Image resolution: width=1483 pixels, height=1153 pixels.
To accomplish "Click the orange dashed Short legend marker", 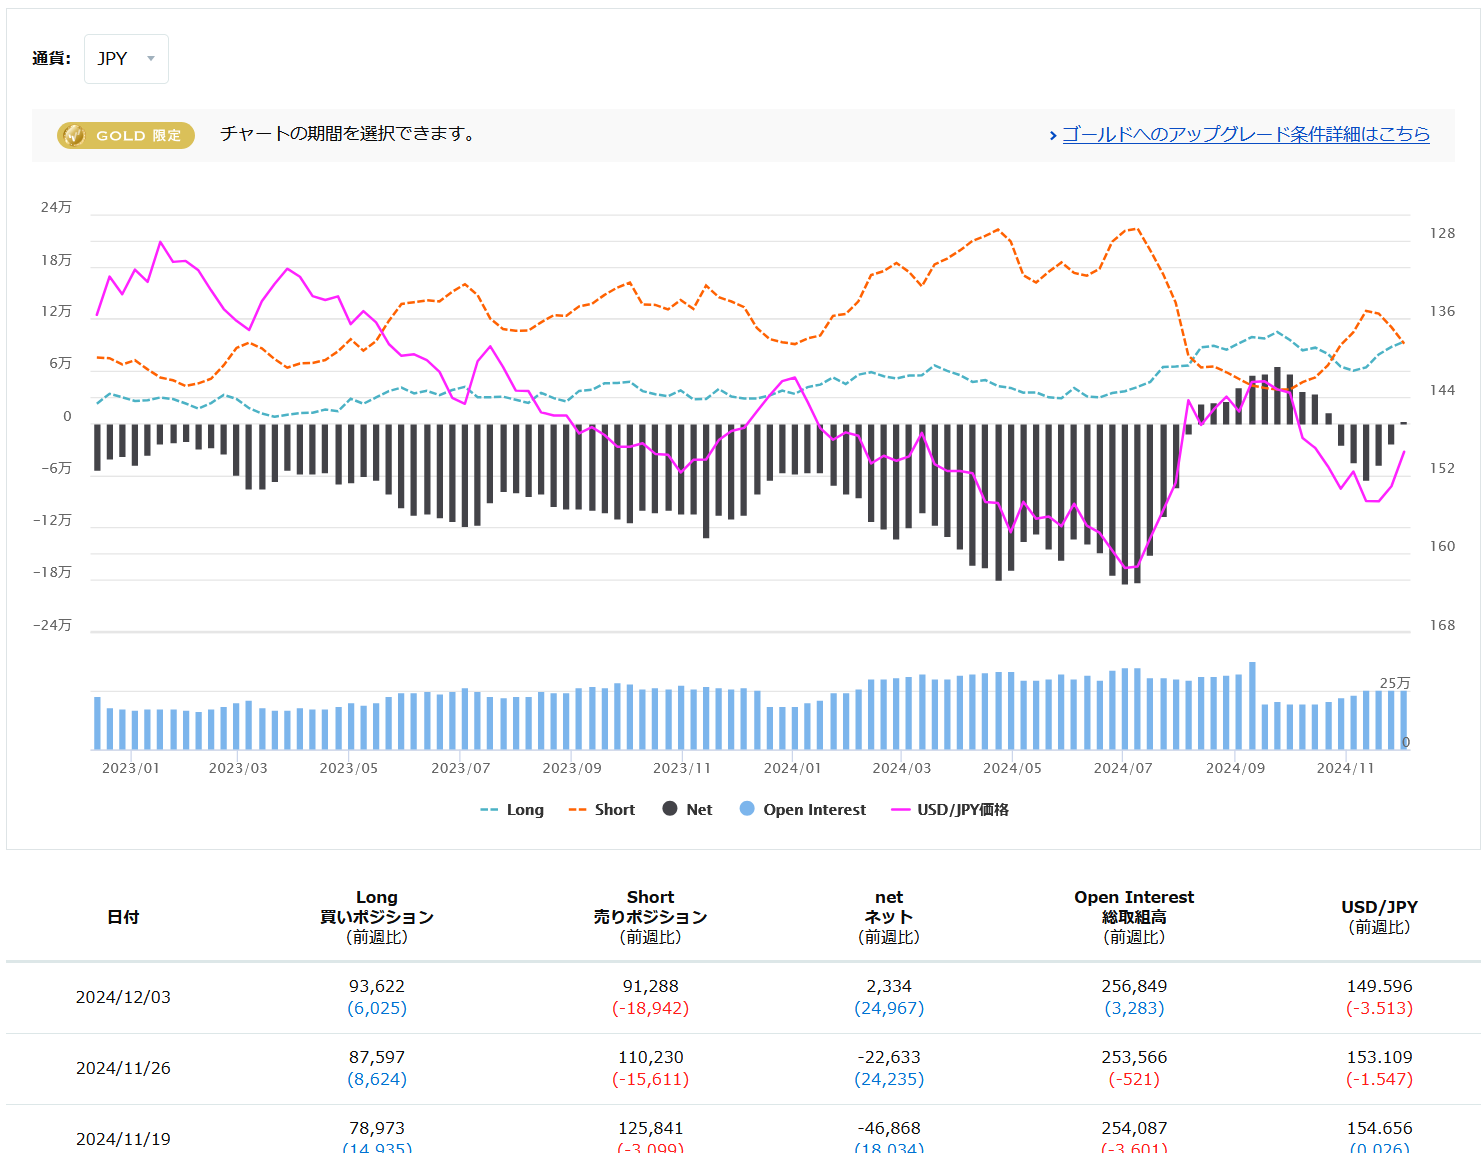I will (x=577, y=810).
